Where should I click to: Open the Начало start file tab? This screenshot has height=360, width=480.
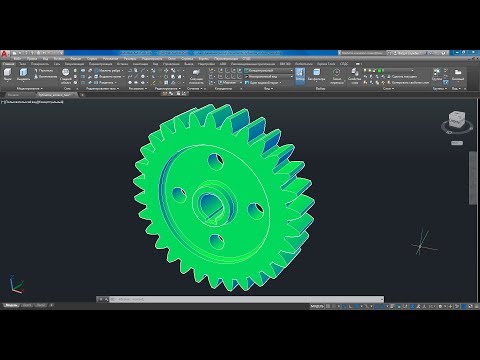tap(14, 95)
